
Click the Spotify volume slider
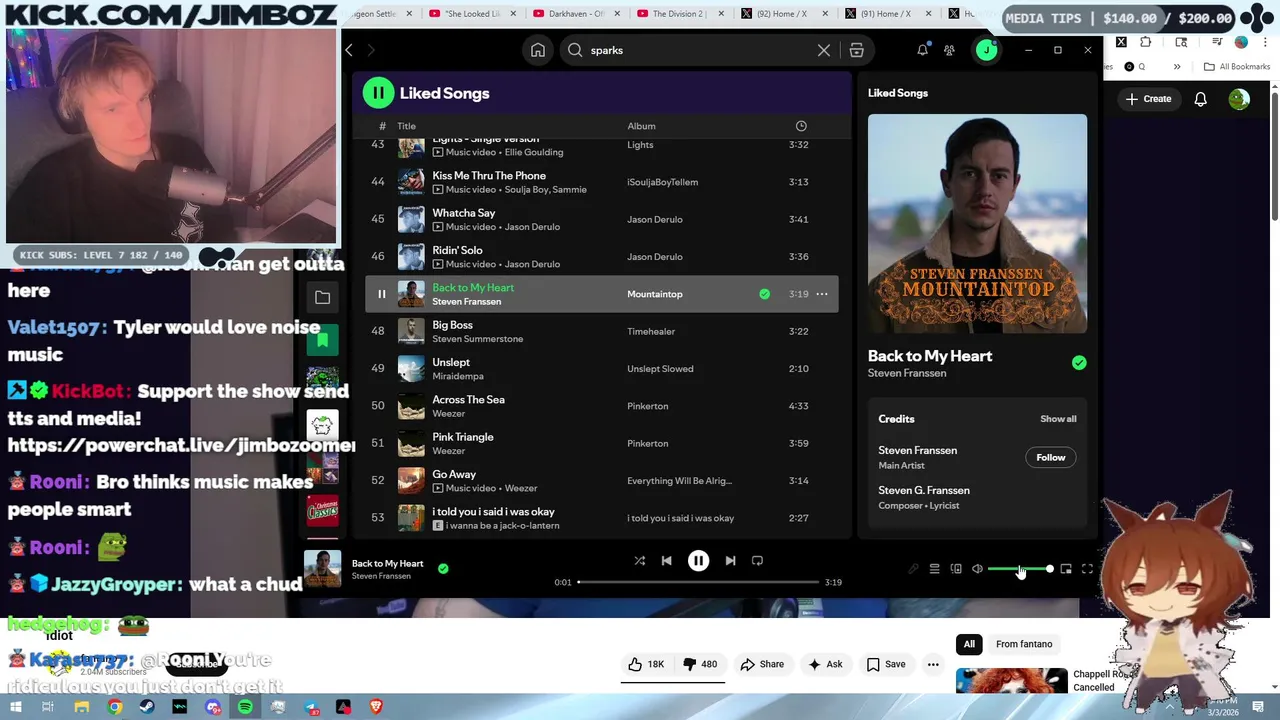tap(1020, 569)
